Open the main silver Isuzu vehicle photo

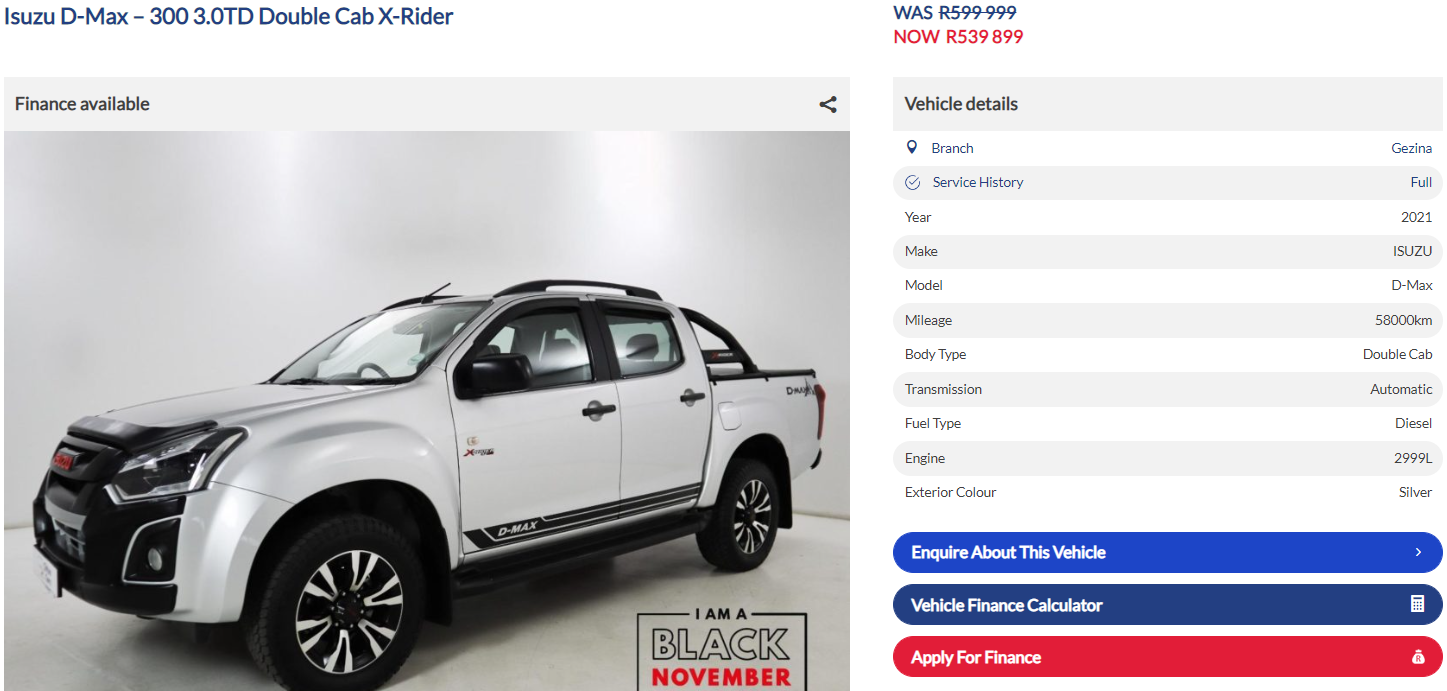pos(427,411)
